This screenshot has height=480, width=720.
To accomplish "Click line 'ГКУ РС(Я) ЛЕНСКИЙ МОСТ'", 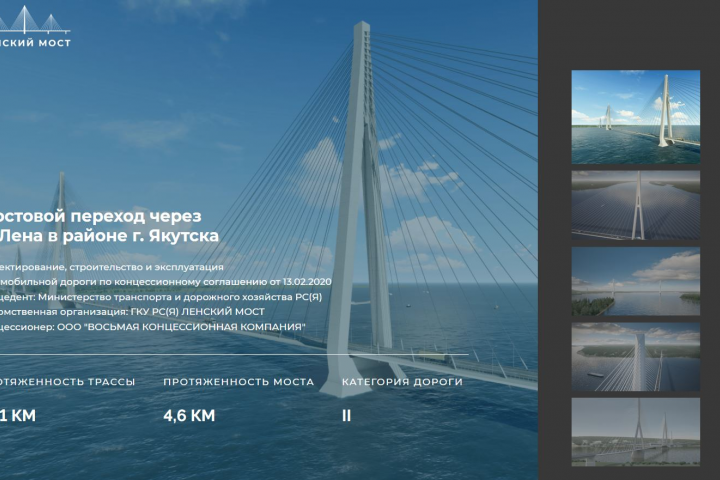I will pos(132,312).
